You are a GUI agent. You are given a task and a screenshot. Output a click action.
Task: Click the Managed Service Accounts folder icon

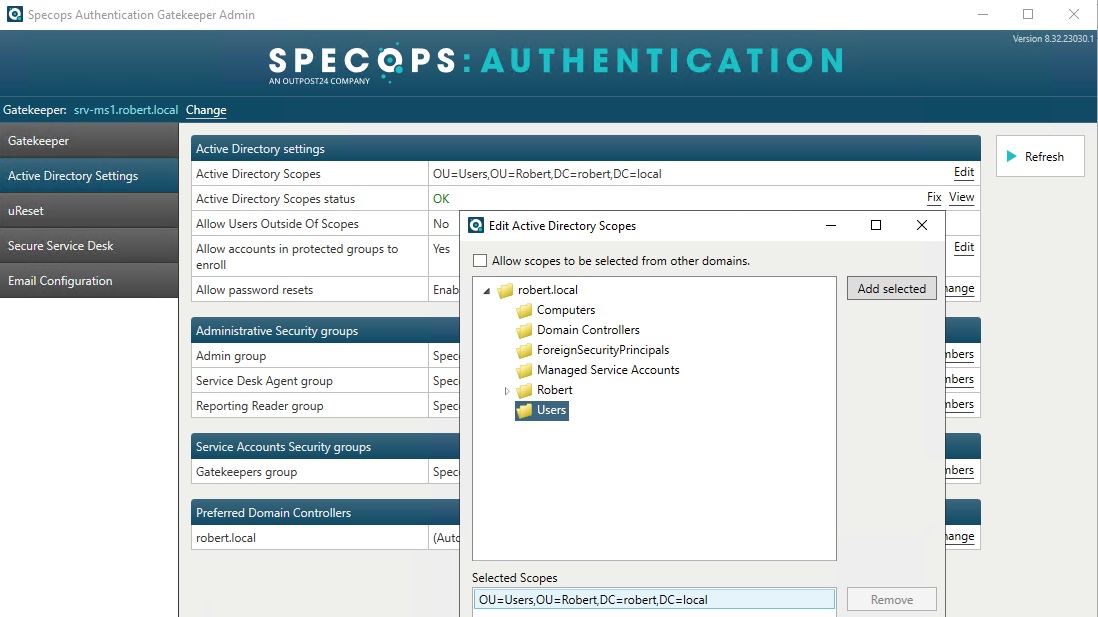tap(524, 370)
